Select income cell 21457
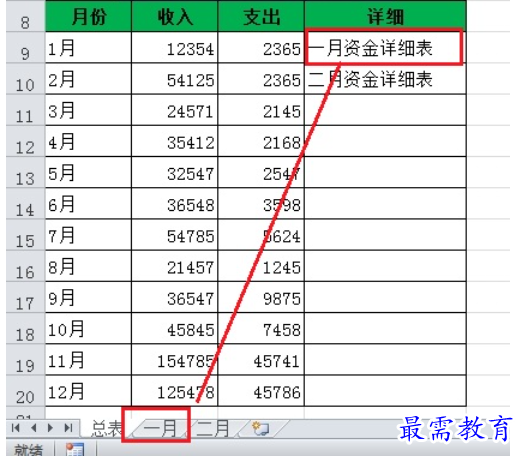 pyautogui.click(x=175, y=266)
